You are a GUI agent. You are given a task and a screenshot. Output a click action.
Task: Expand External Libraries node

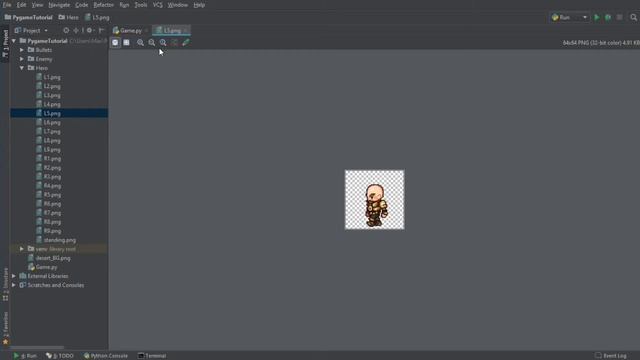14,276
